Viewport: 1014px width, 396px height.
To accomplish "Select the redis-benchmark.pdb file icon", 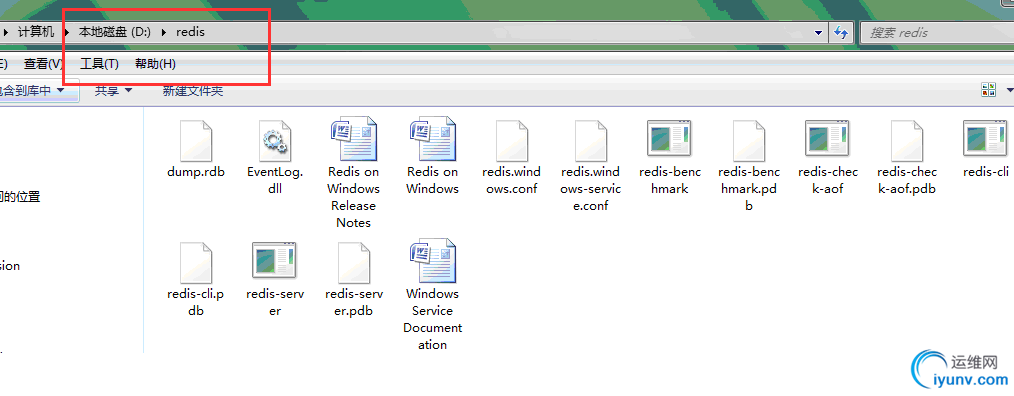I will pos(749,140).
